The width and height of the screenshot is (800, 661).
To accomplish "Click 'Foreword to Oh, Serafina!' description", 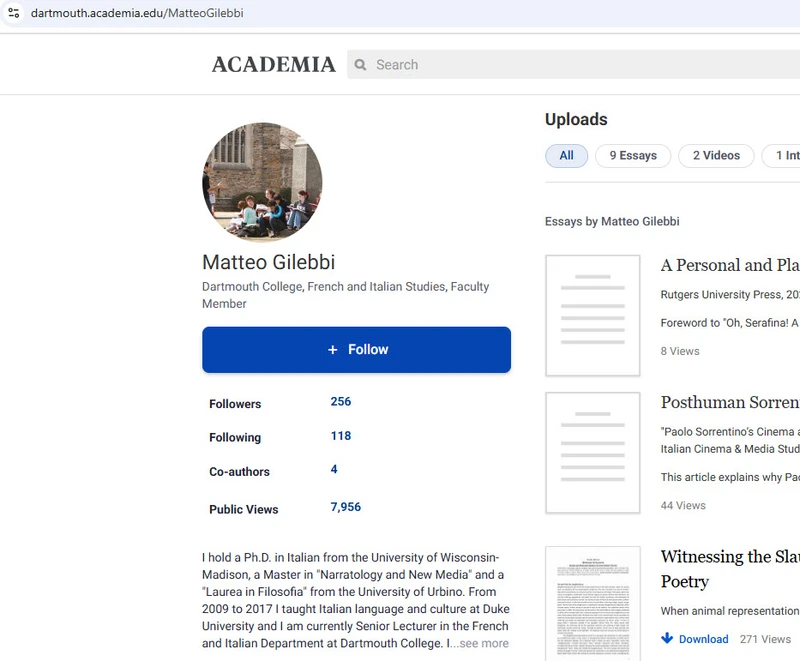I will pyautogui.click(x=730, y=323).
